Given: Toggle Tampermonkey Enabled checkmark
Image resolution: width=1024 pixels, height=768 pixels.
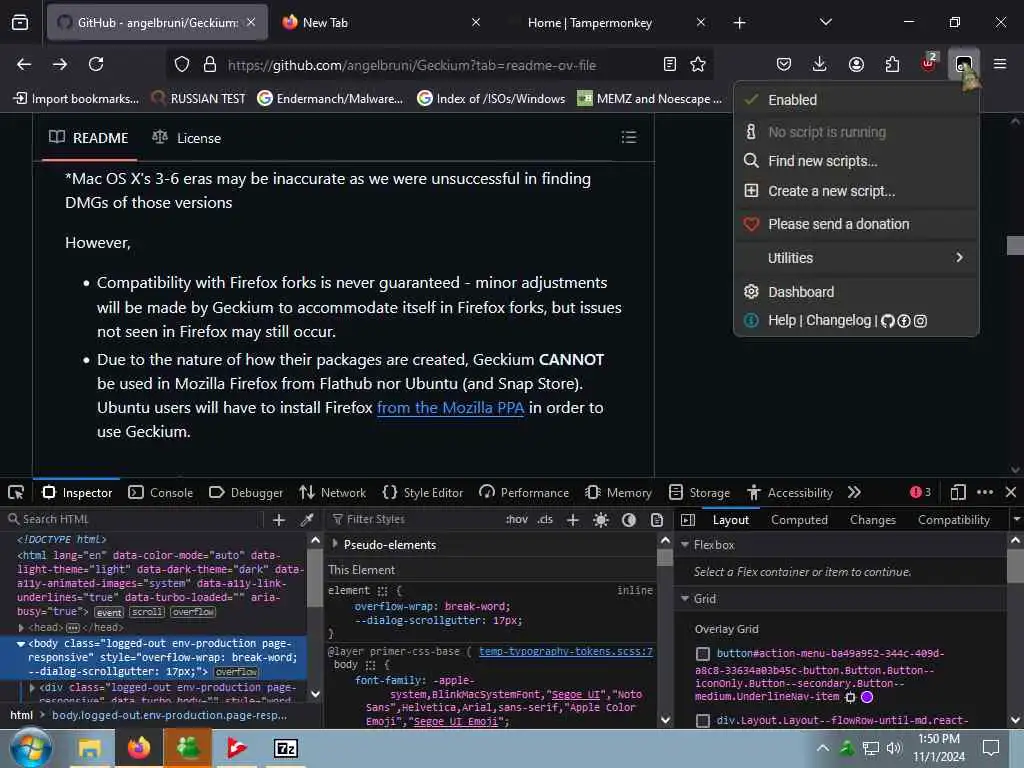Looking at the screenshot, I should click(752, 100).
